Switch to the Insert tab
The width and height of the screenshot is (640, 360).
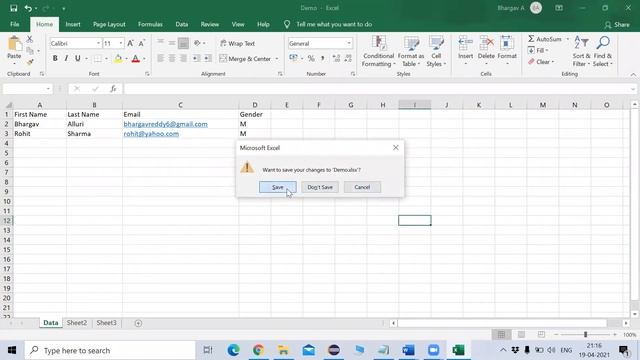73,24
